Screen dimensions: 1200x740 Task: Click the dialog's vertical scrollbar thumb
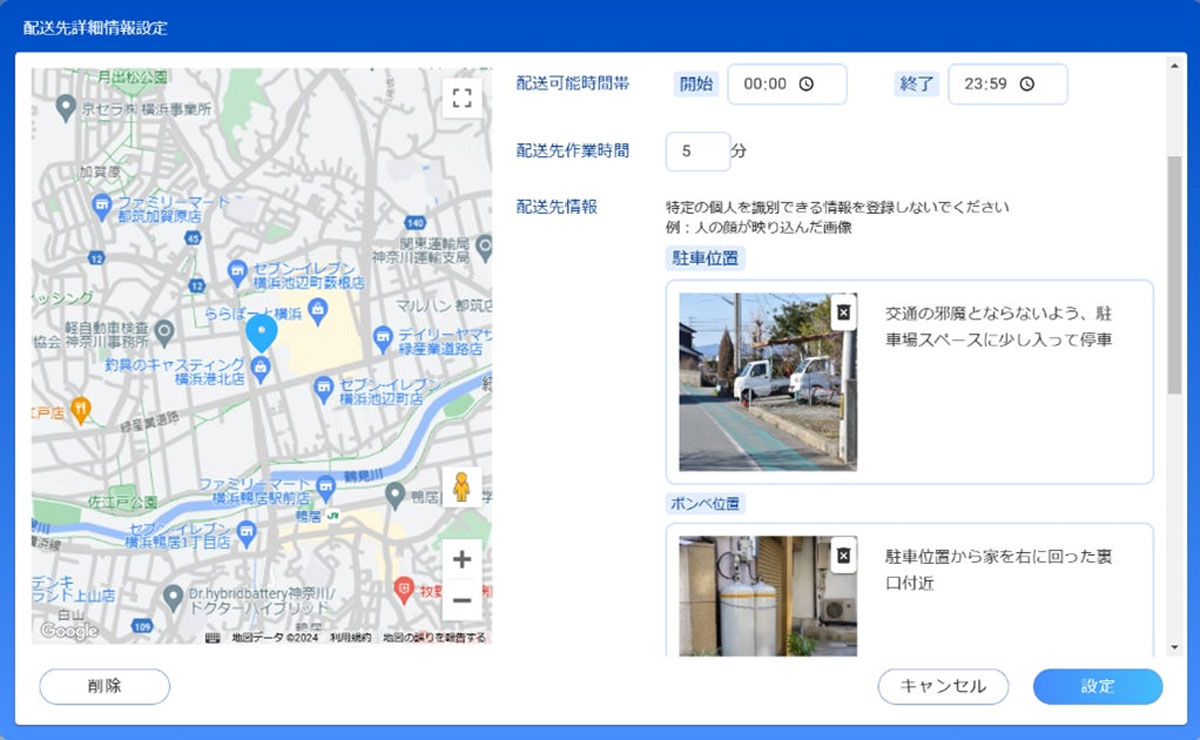pos(1174,275)
